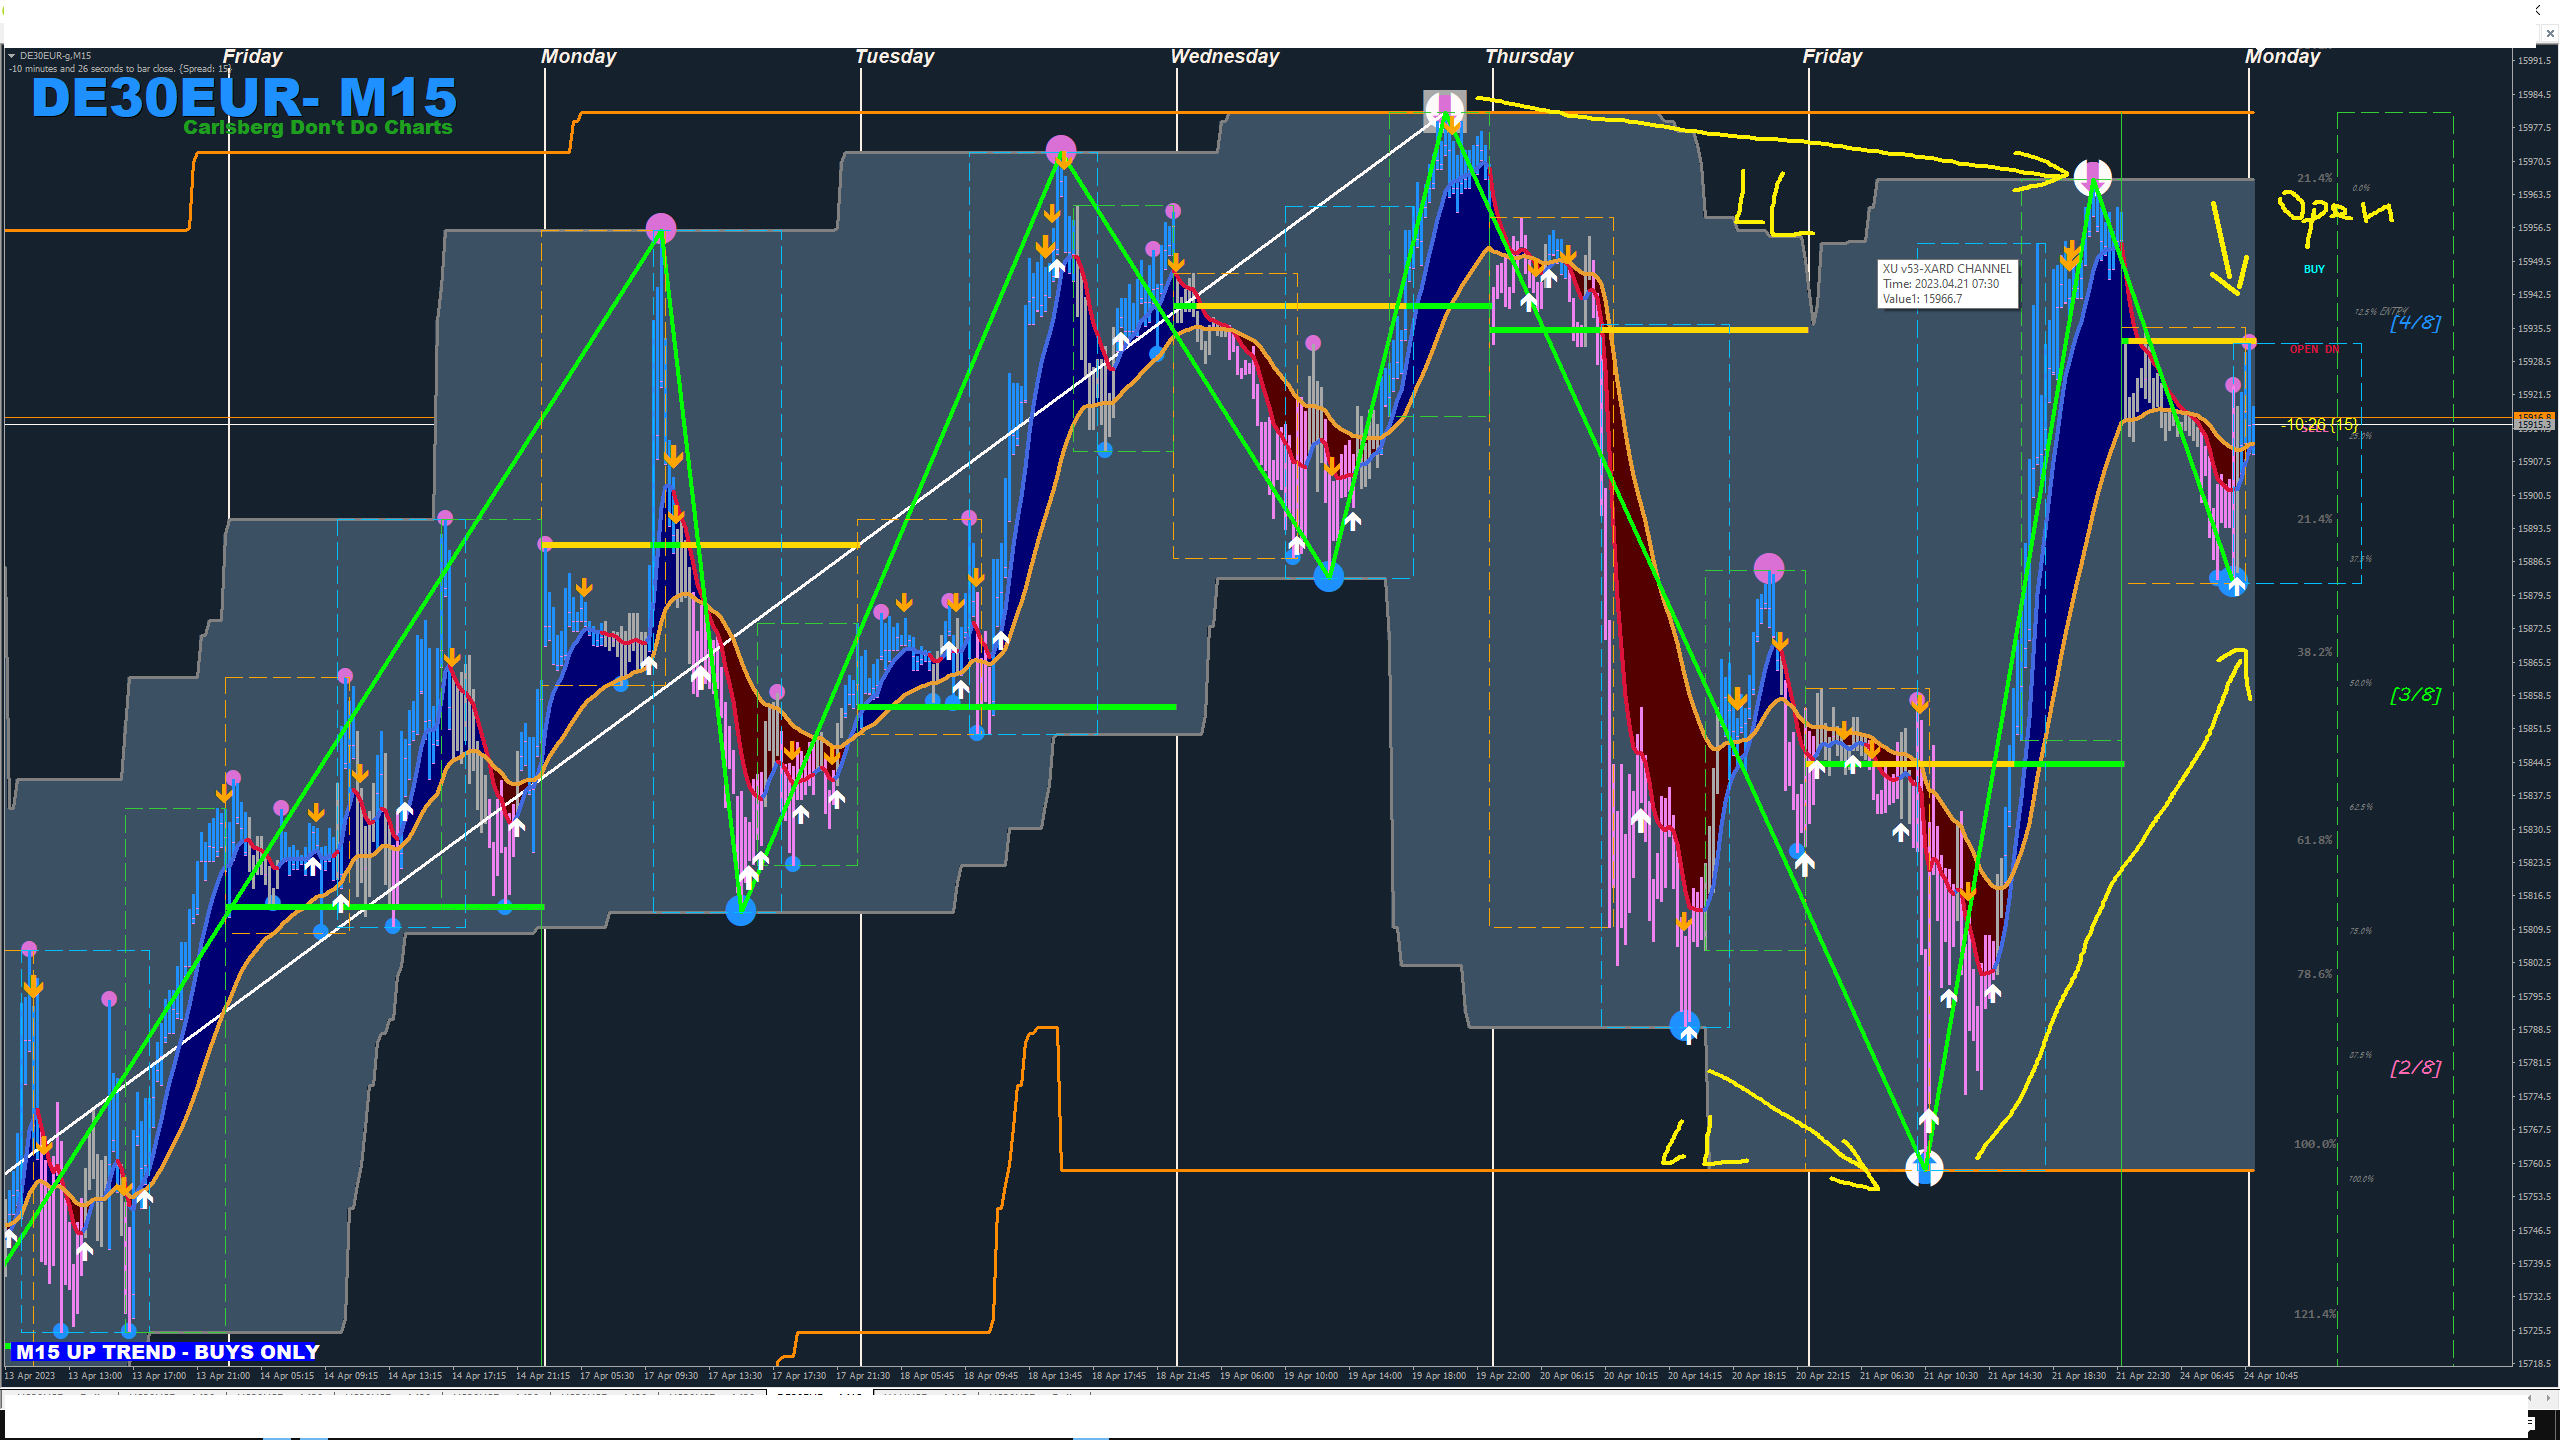Select the [4/8] Murrey level label

click(x=2415, y=323)
